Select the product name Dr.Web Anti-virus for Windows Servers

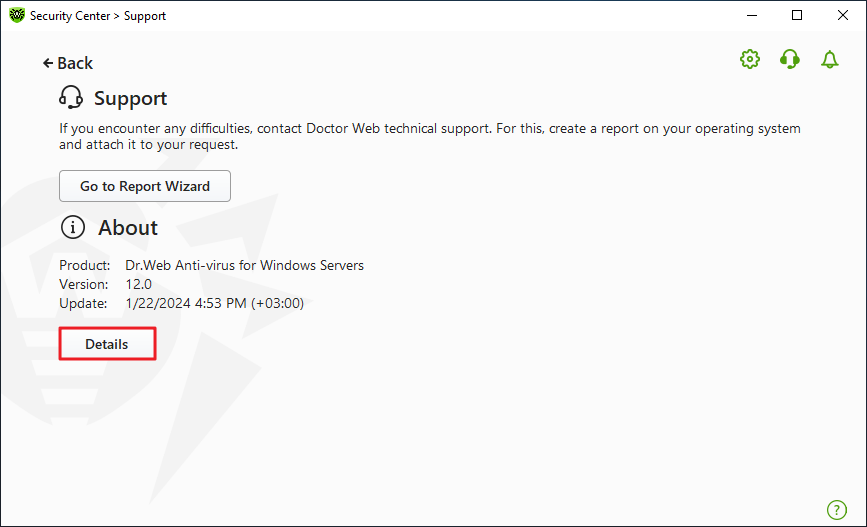click(244, 265)
